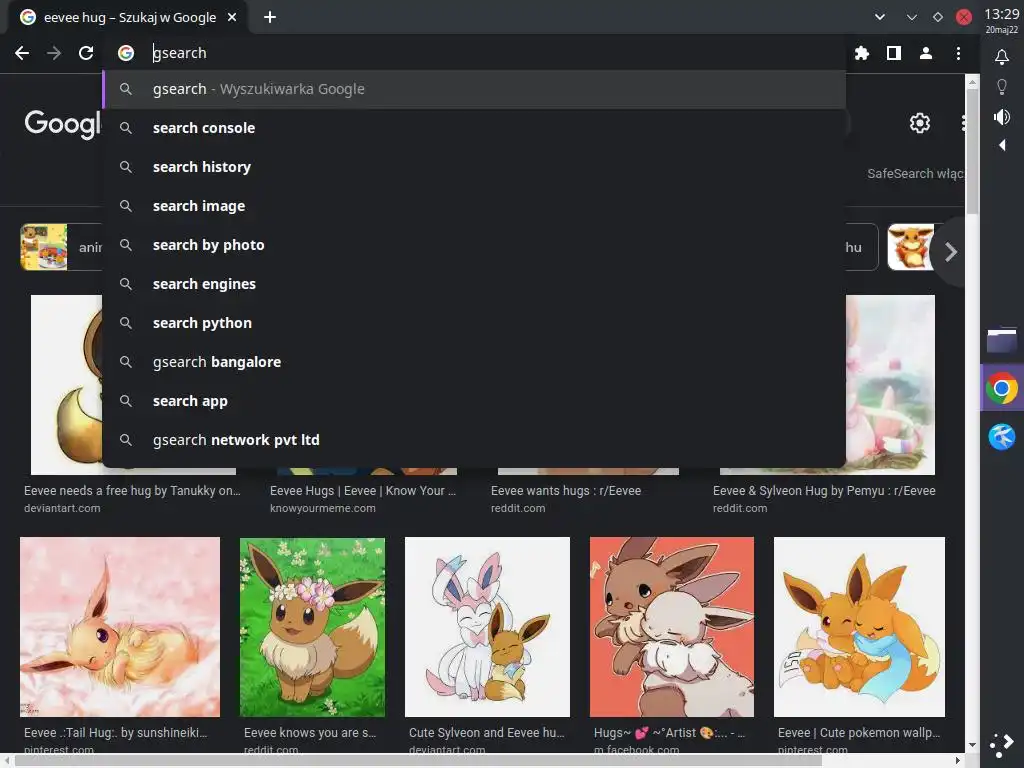Select 'search console' suggestion
Viewport: 1024px width, 768px height.
click(475, 128)
